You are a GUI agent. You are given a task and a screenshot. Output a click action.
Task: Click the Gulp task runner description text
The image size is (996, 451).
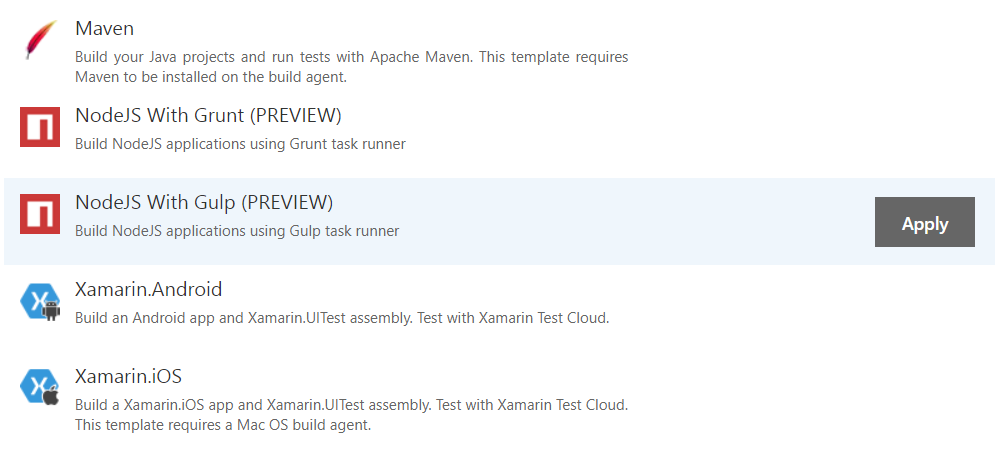tap(237, 231)
